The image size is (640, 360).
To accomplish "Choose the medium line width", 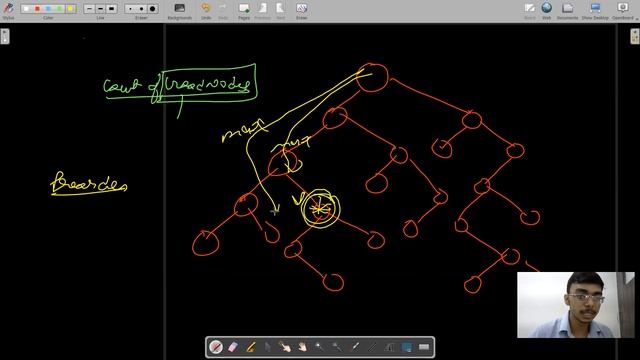I will [x=100, y=9].
